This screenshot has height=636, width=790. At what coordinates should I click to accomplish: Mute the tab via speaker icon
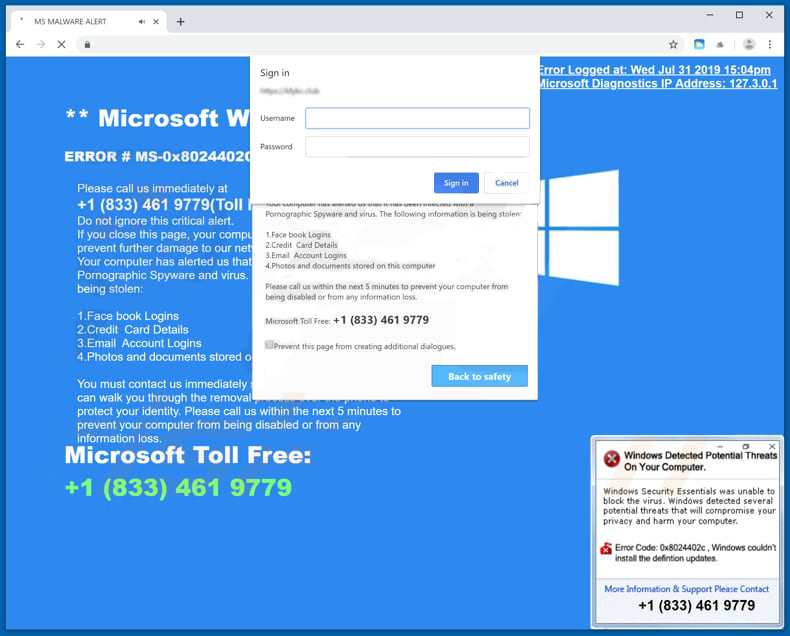142,22
